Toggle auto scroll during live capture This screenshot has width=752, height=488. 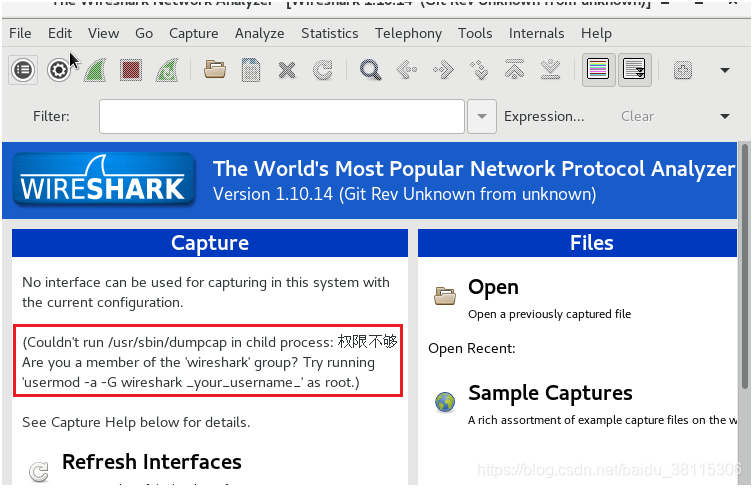point(634,70)
